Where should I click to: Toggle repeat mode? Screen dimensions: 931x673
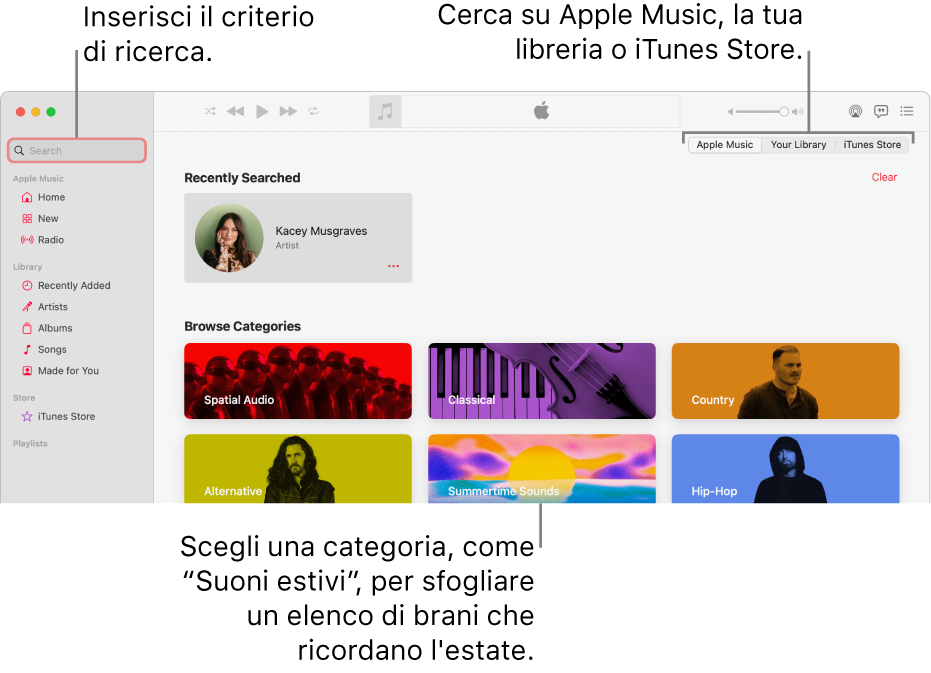[x=314, y=111]
